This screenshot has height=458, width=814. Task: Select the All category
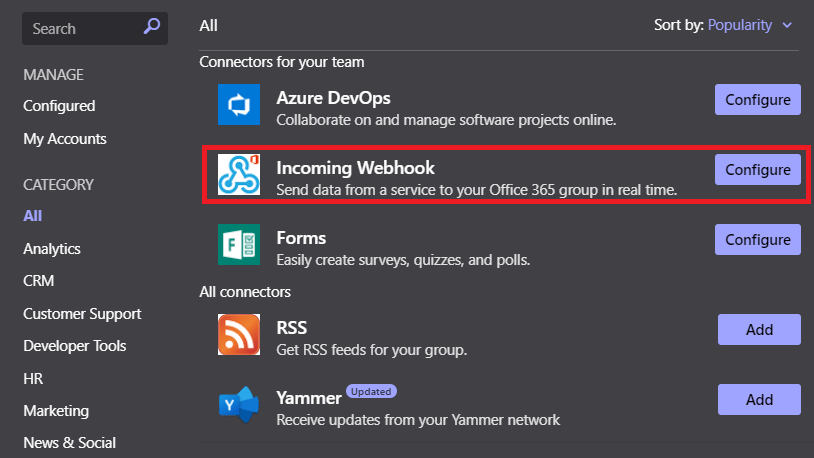point(33,216)
